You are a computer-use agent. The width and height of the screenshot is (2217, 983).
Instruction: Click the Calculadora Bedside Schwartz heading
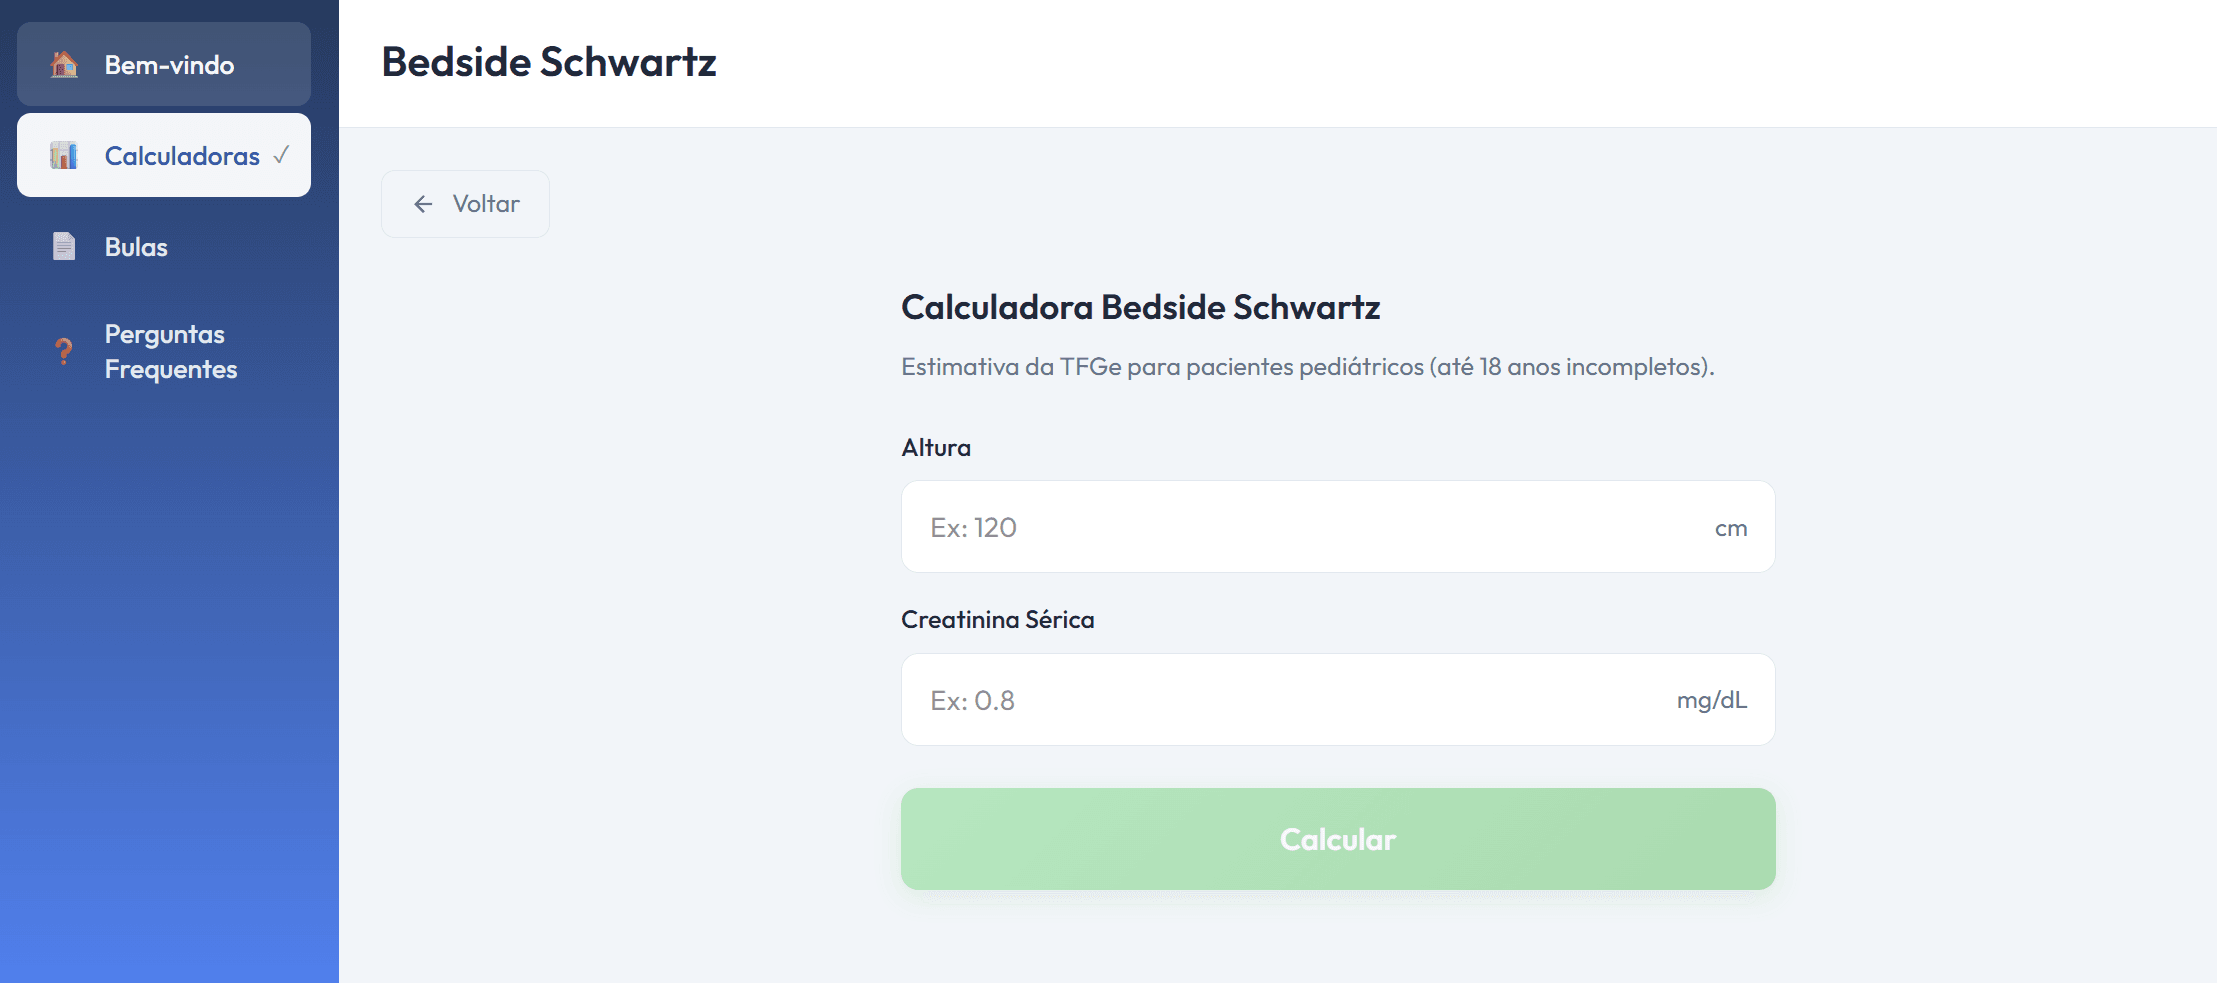pyautogui.click(x=1140, y=307)
